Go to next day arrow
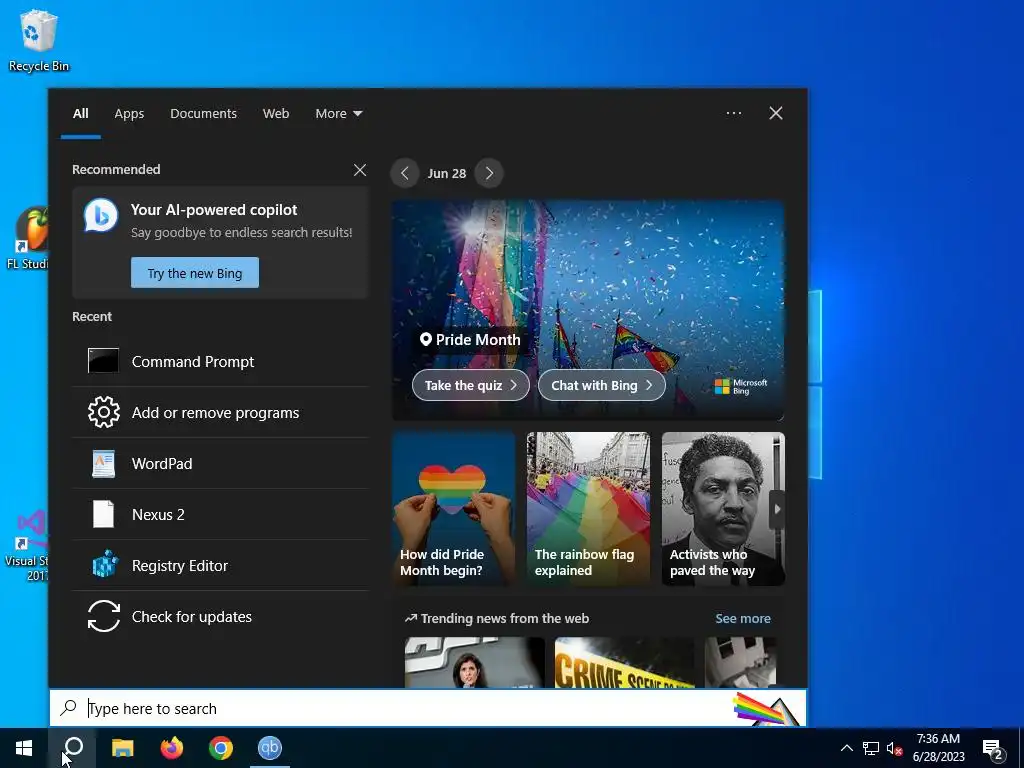The image size is (1024, 768). (x=489, y=173)
